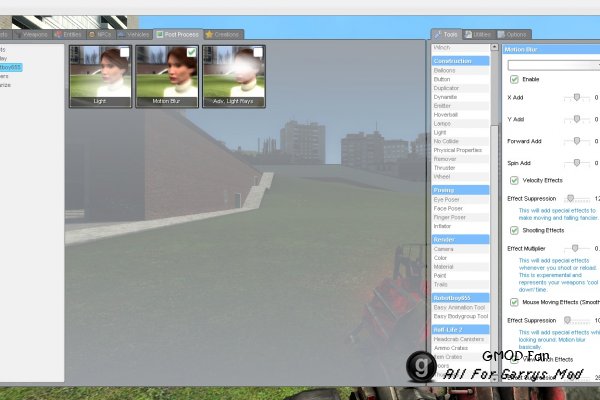Choose the Thruster tool

(461, 168)
